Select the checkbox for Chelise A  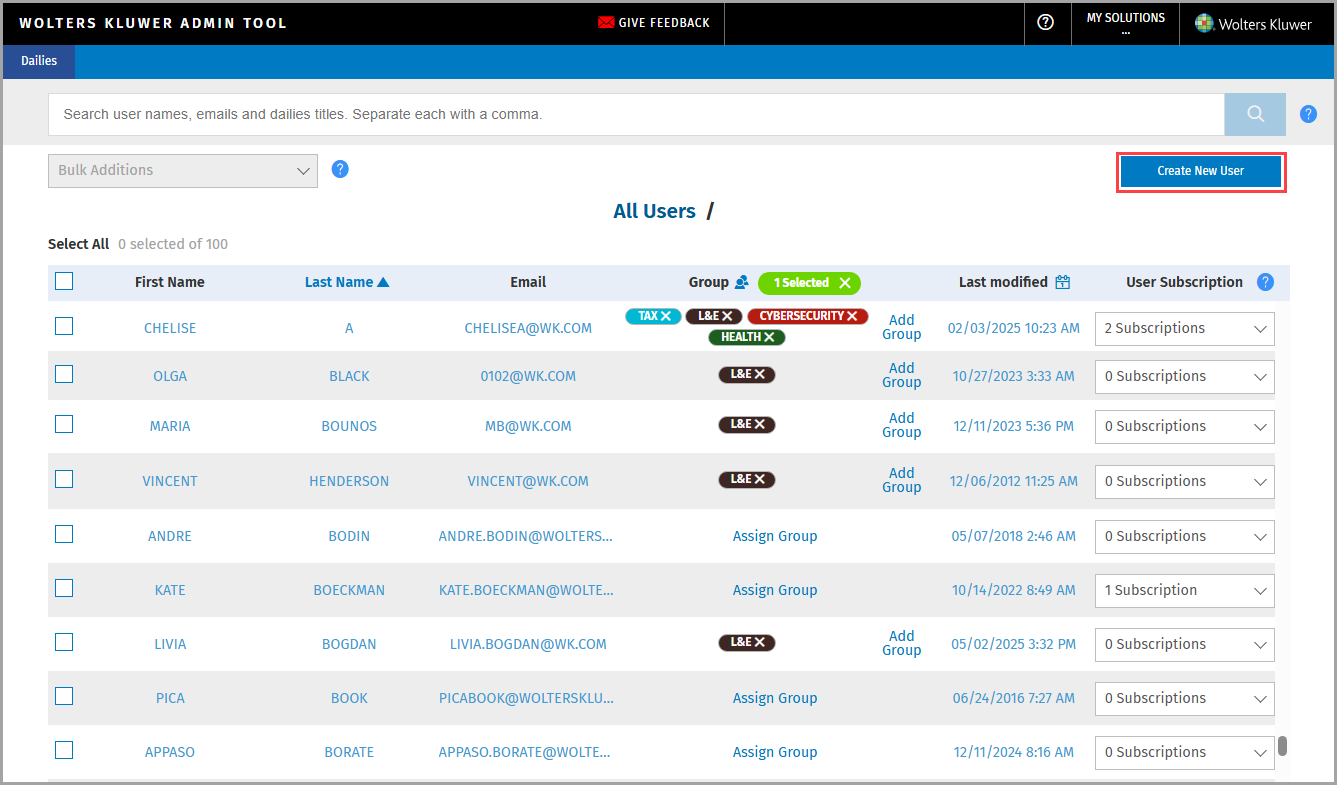(x=64, y=325)
